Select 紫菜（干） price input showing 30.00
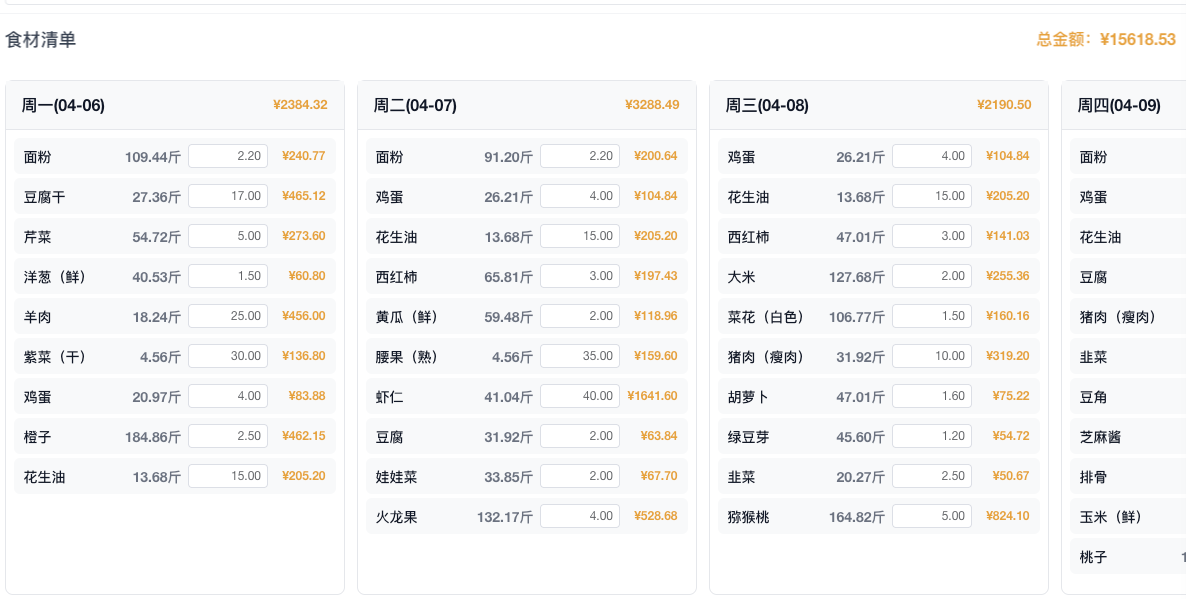This screenshot has height=599, width=1186. (227, 356)
